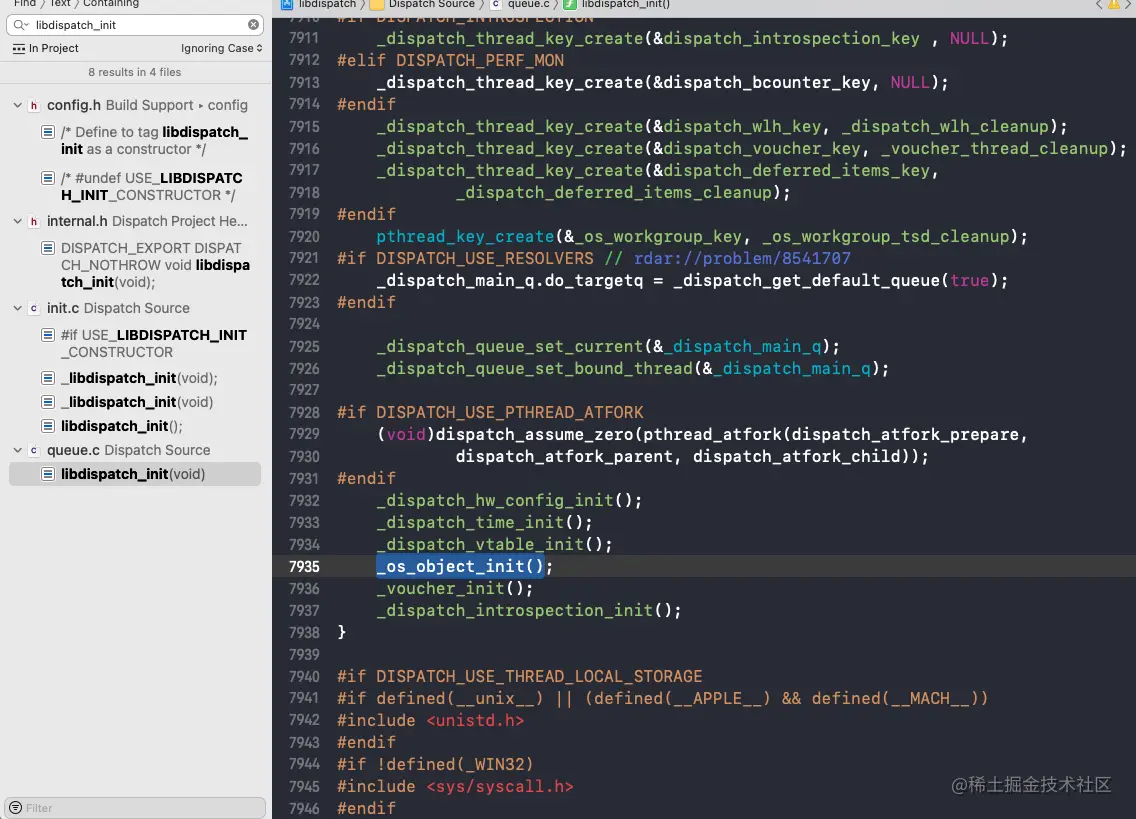
Task: Open the filter options icon
Action: [x=15, y=807]
